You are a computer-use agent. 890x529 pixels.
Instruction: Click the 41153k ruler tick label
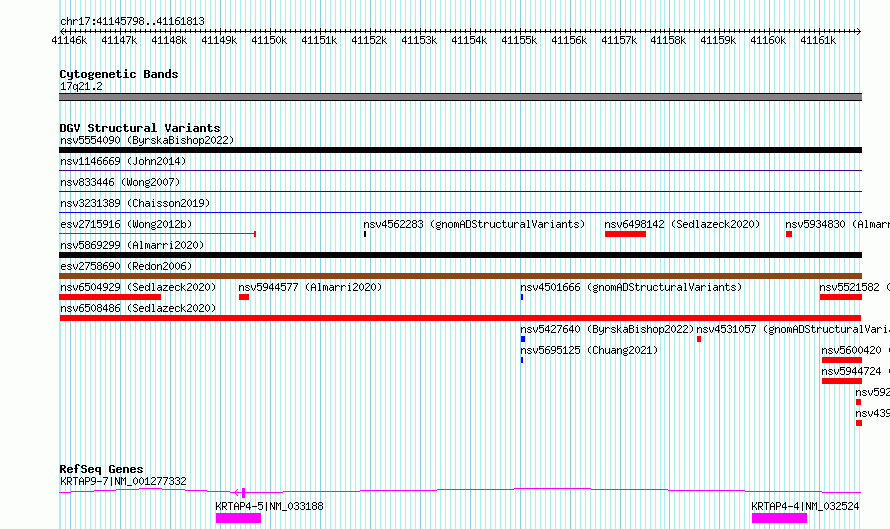click(x=419, y=40)
